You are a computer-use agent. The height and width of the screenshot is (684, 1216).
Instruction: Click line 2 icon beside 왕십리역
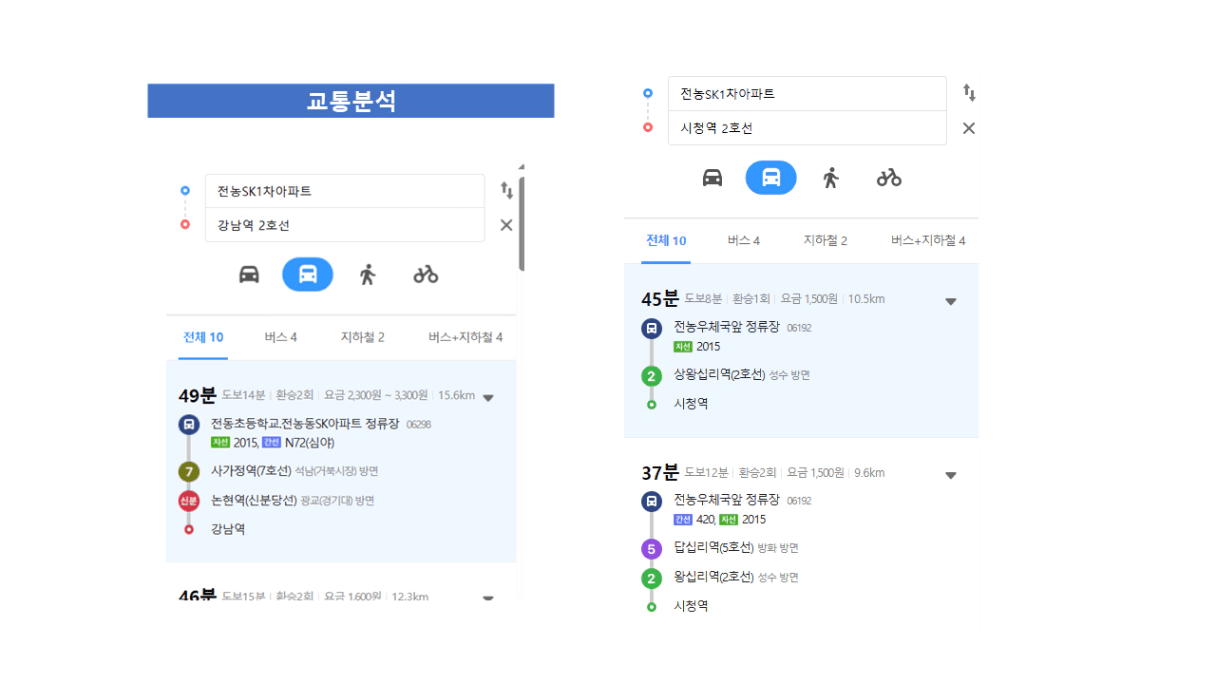pyautogui.click(x=651, y=578)
